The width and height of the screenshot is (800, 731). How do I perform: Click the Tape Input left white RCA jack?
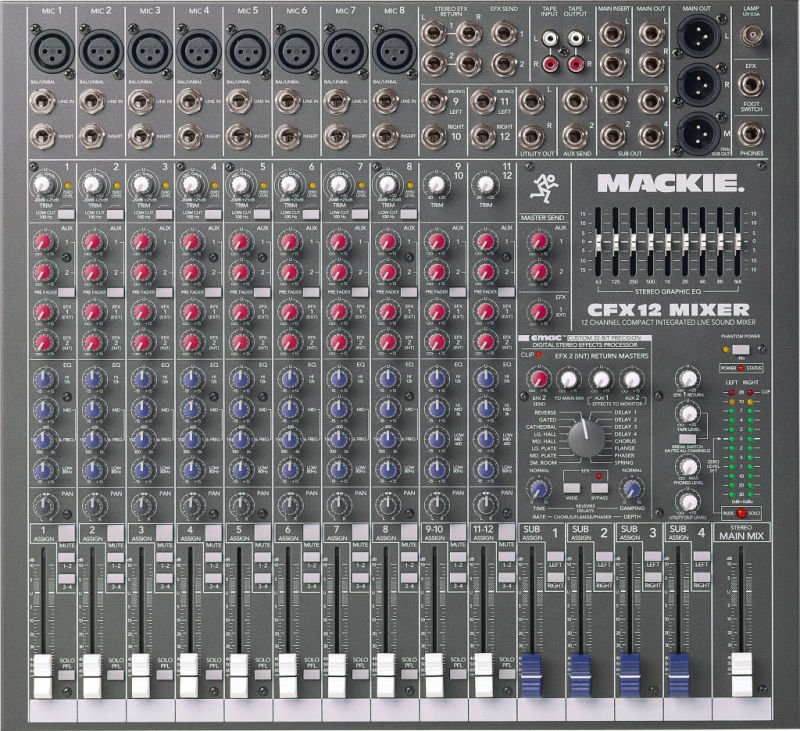(550, 38)
